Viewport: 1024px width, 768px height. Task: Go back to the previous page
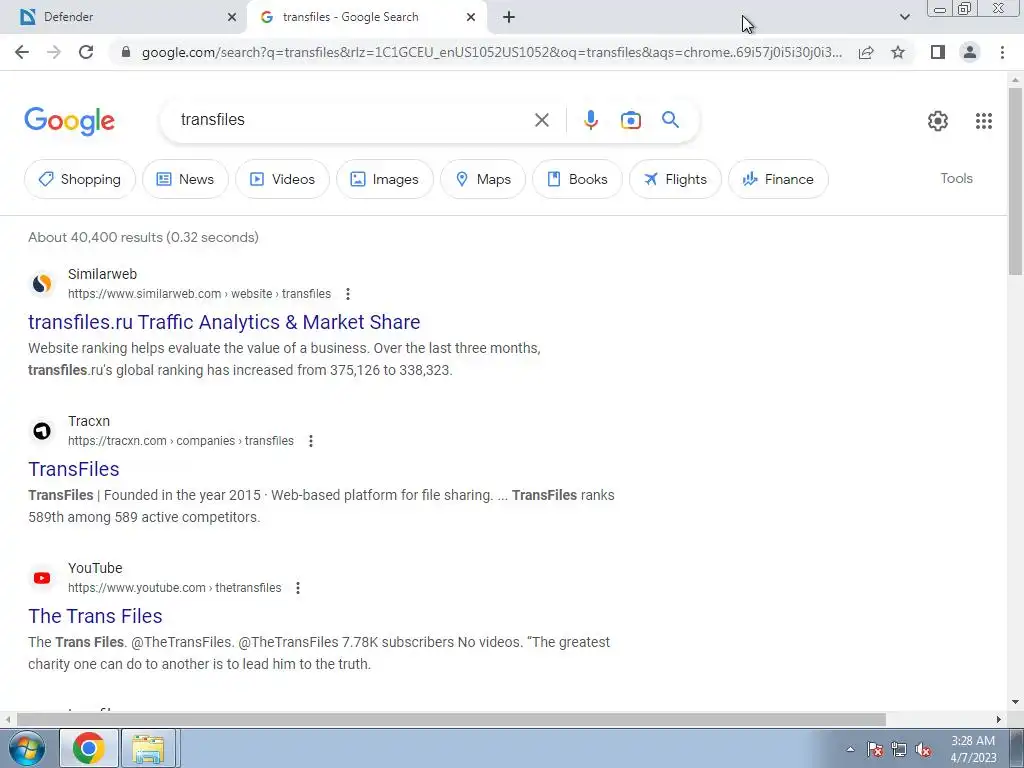(22, 52)
